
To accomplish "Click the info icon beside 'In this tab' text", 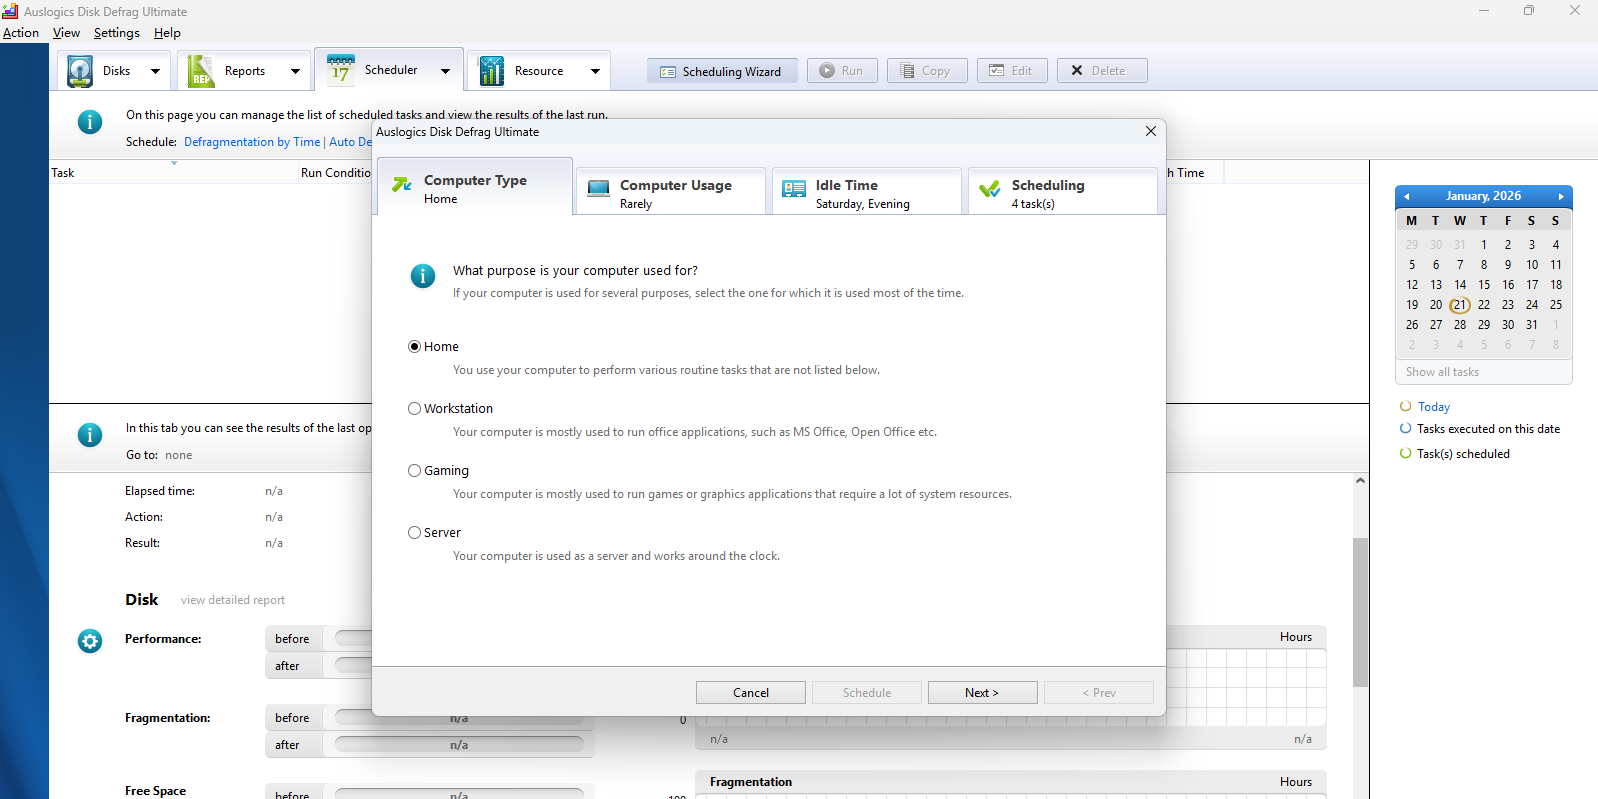I will (x=90, y=435).
